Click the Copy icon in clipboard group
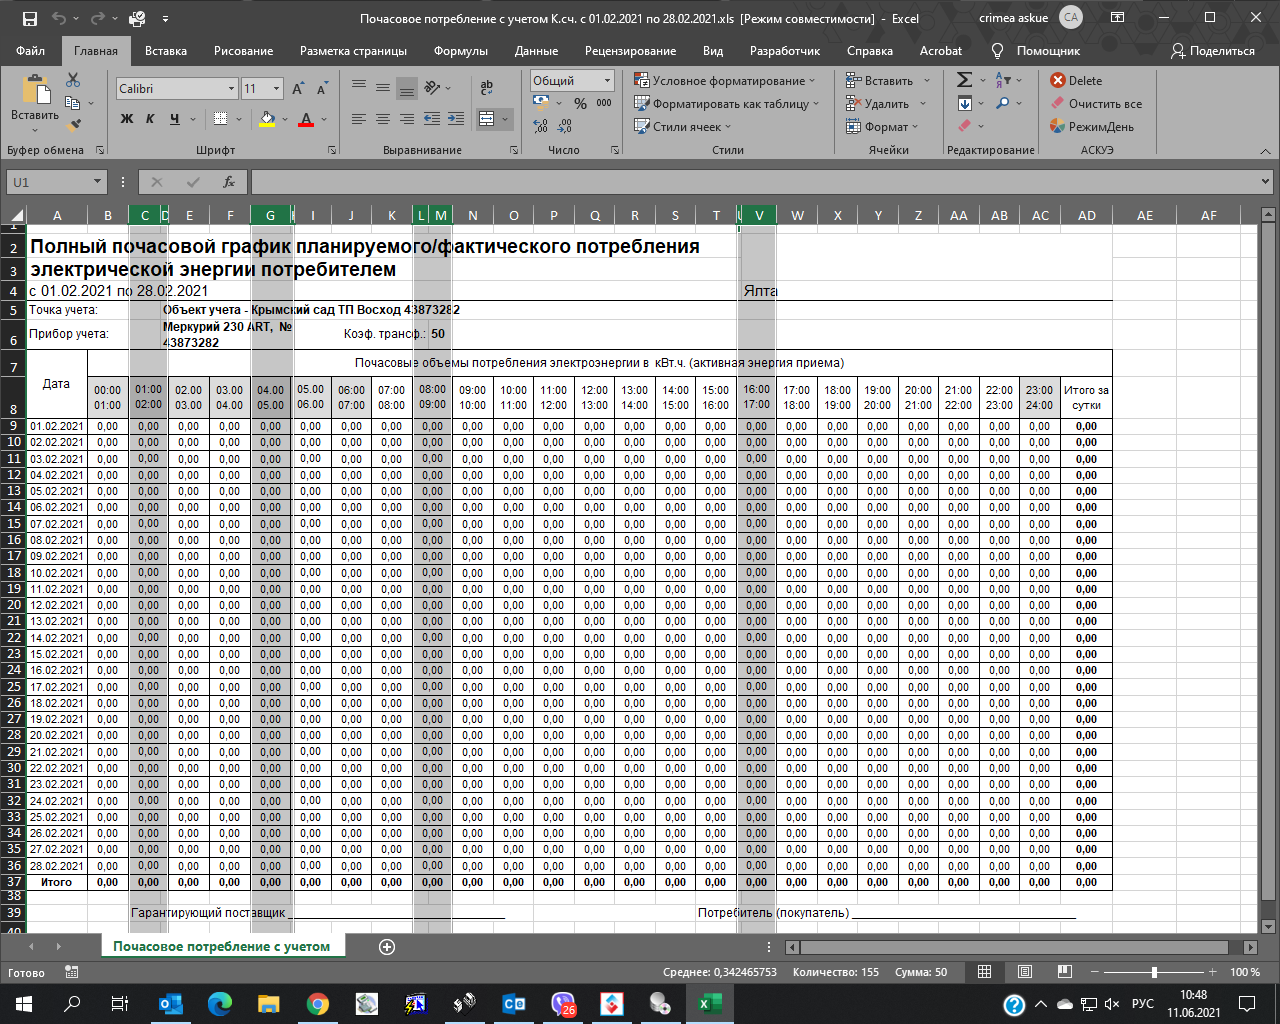Screen dimensions: 1280x1024 click(72, 103)
